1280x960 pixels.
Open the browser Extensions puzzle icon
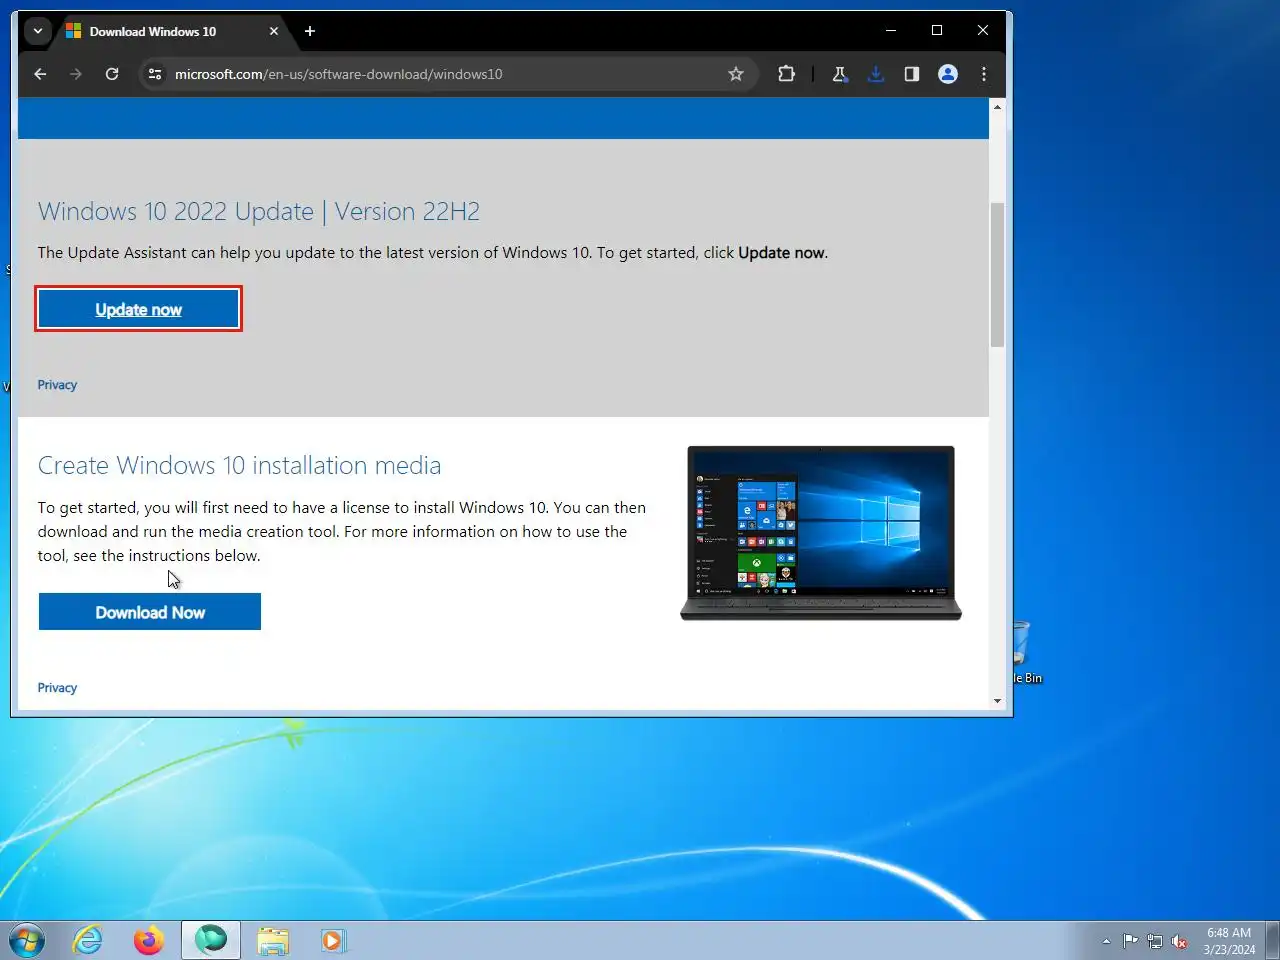click(786, 74)
